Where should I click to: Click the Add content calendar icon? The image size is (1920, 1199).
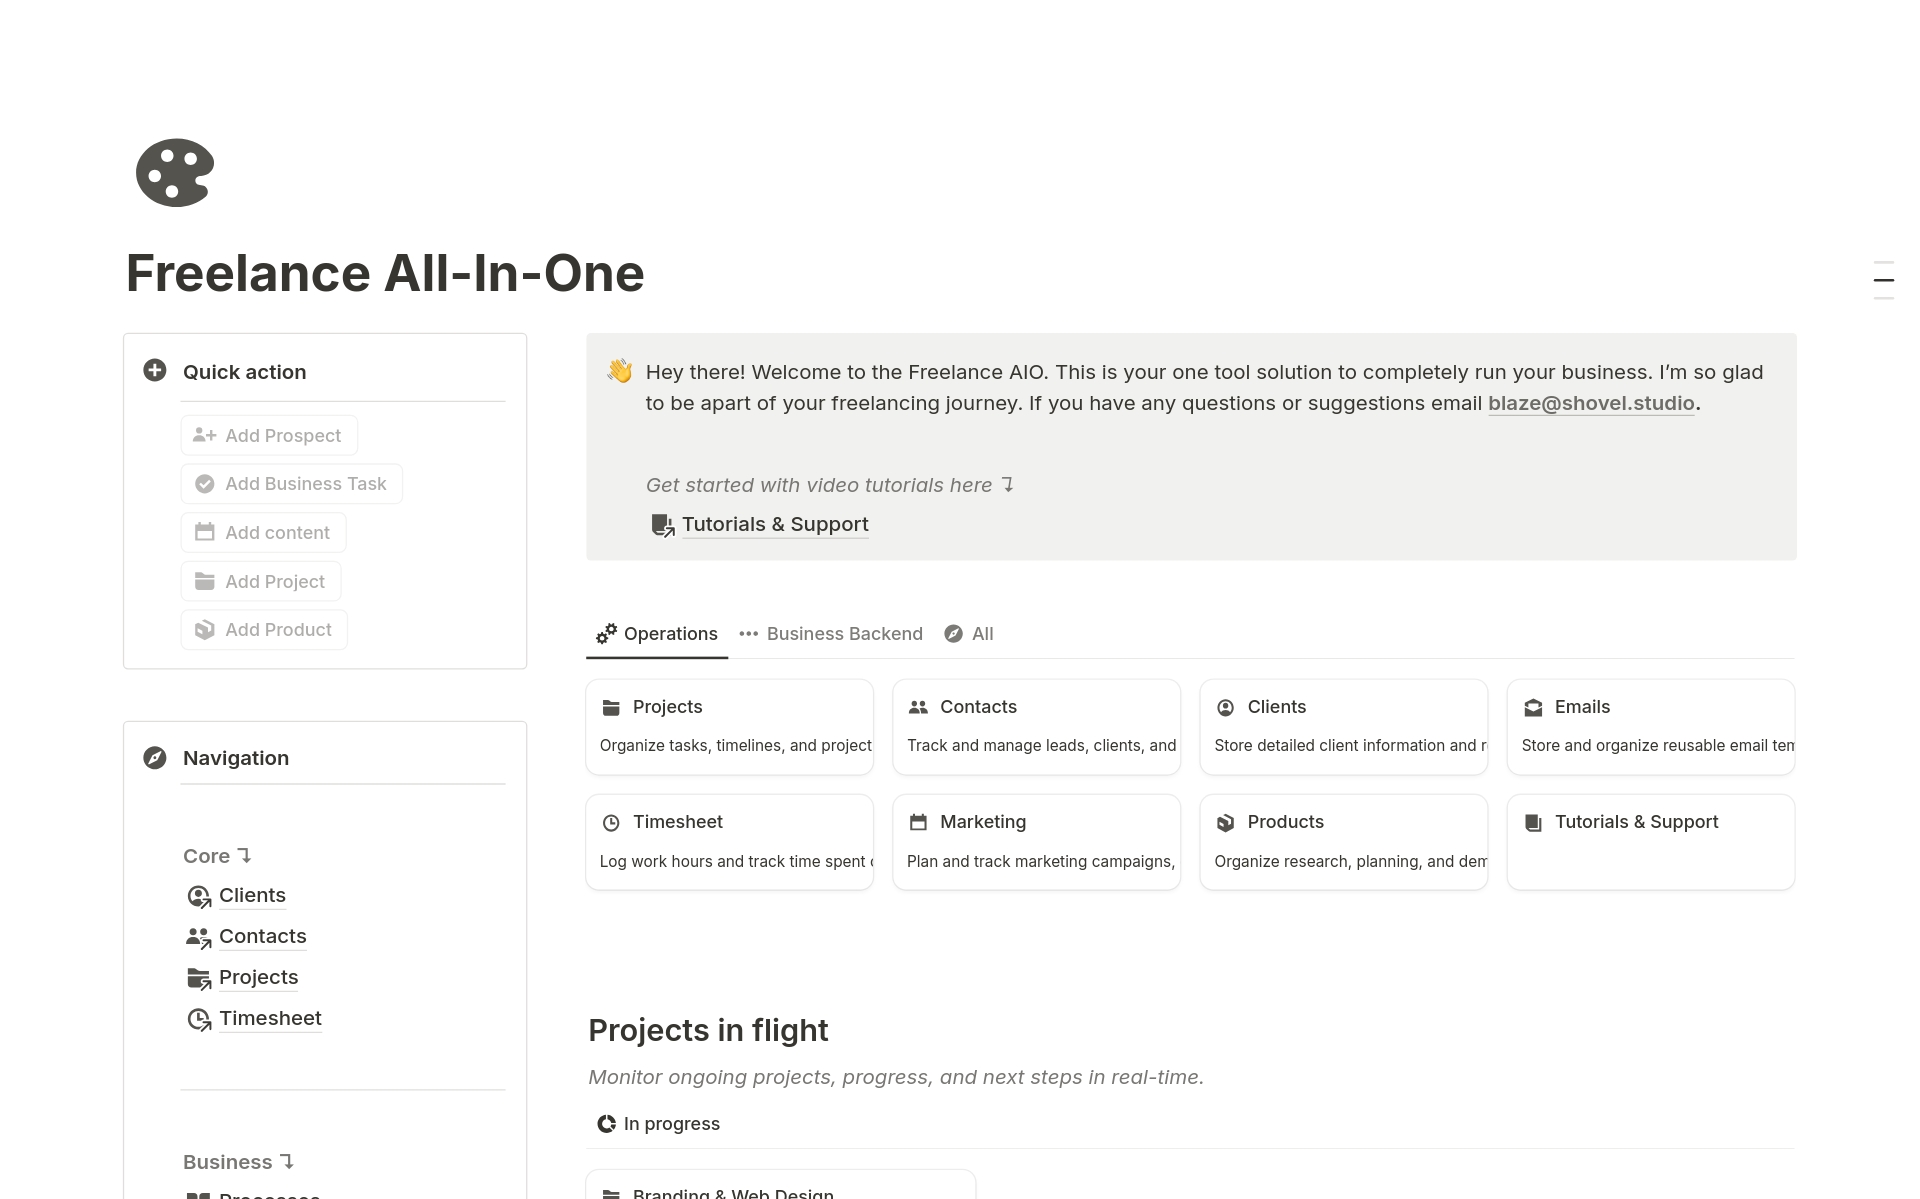pyautogui.click(x=205, y=532)
